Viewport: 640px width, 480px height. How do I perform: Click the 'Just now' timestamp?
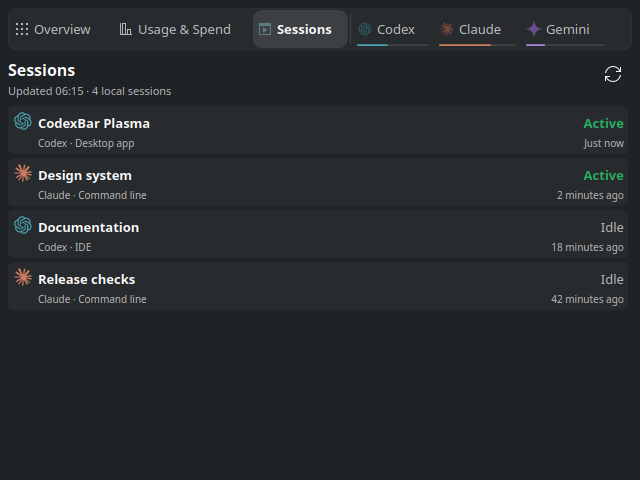tap(604, 143)
